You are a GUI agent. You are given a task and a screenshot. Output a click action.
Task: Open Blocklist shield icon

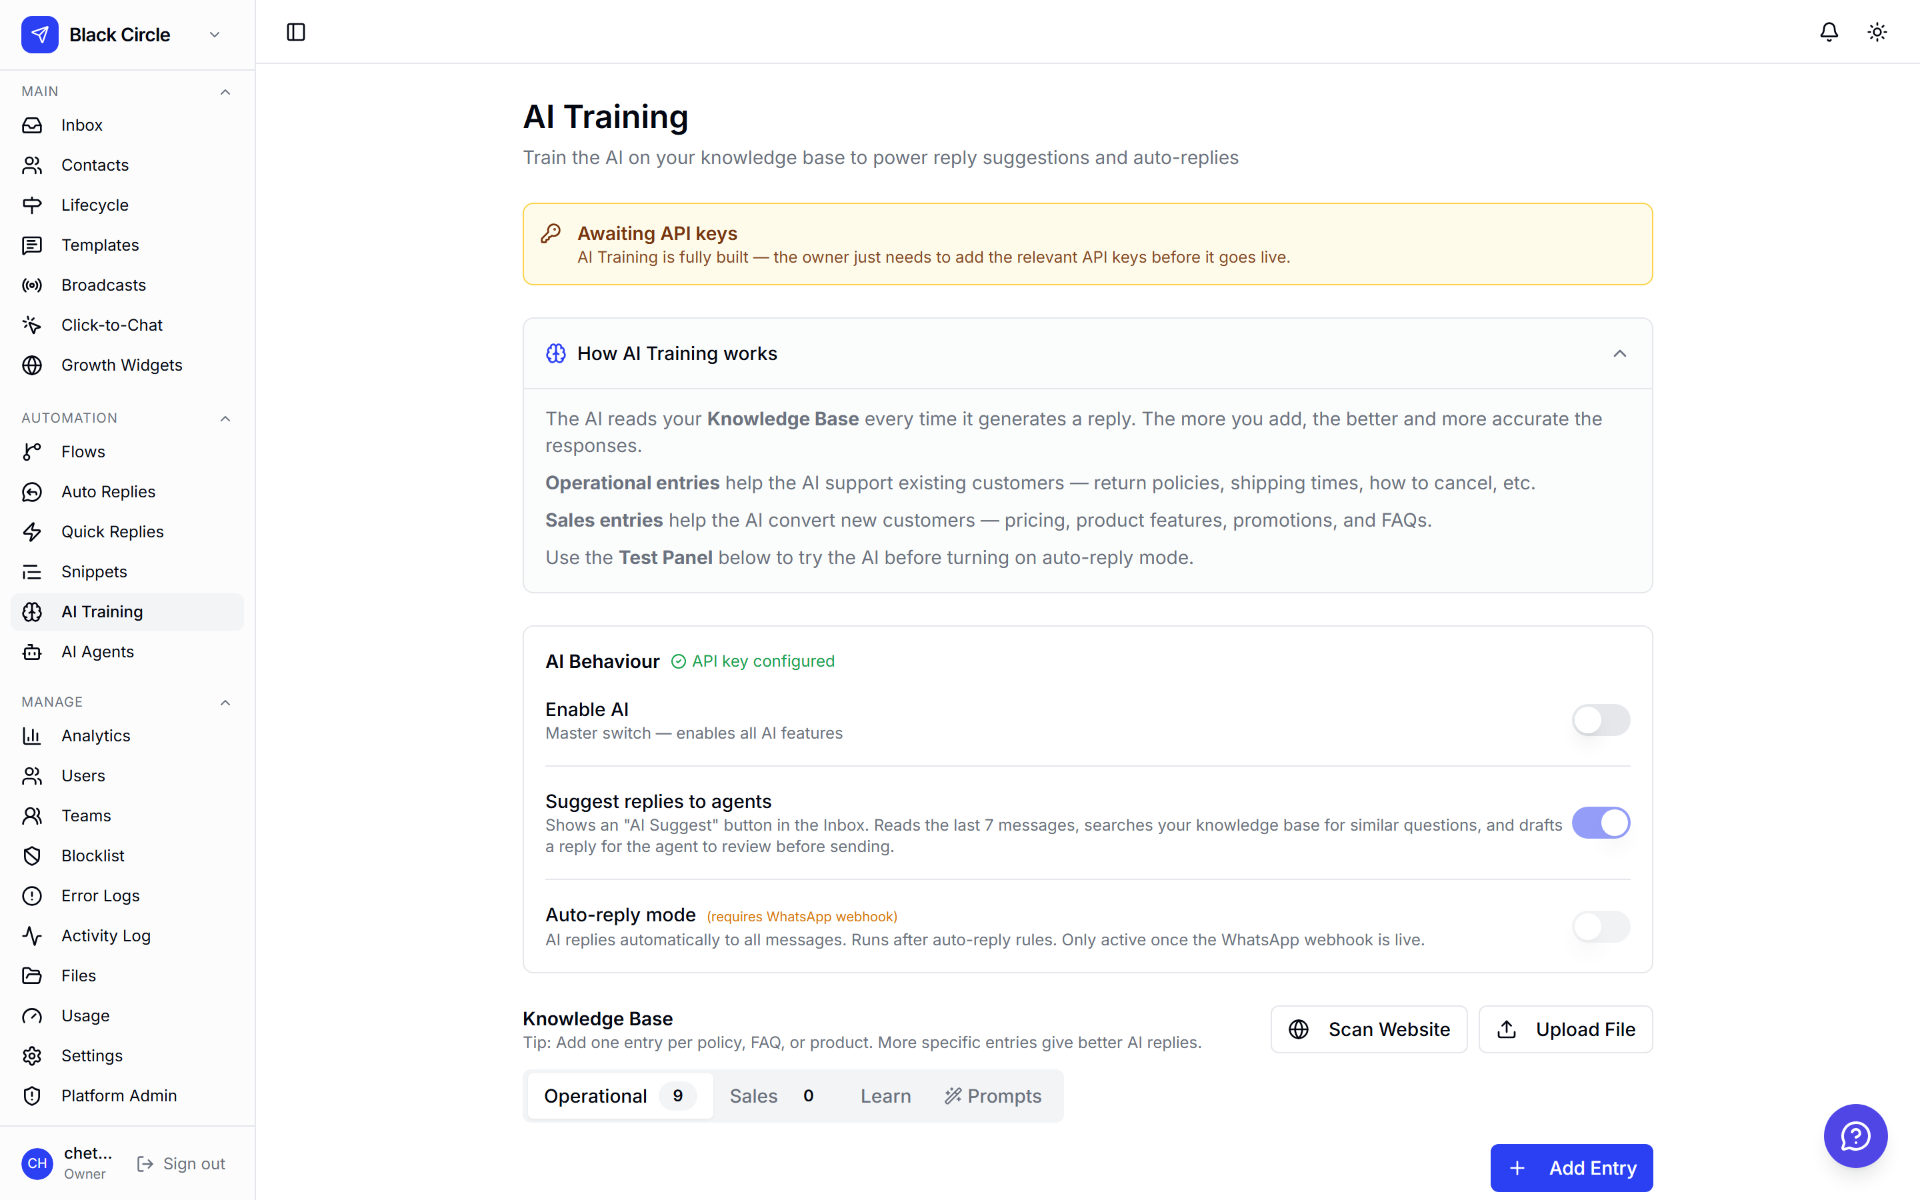pyautogui.click(x=32, y=856)
